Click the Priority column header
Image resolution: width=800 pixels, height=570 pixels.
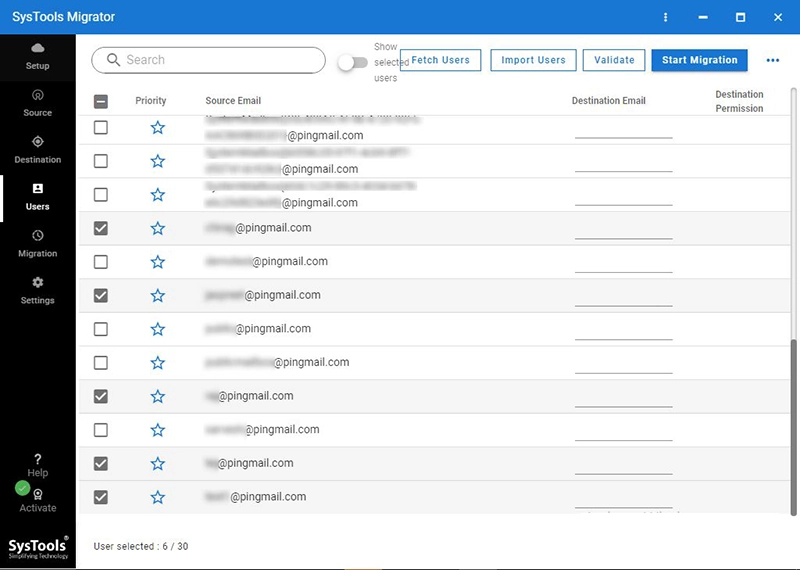coord(151,101)
